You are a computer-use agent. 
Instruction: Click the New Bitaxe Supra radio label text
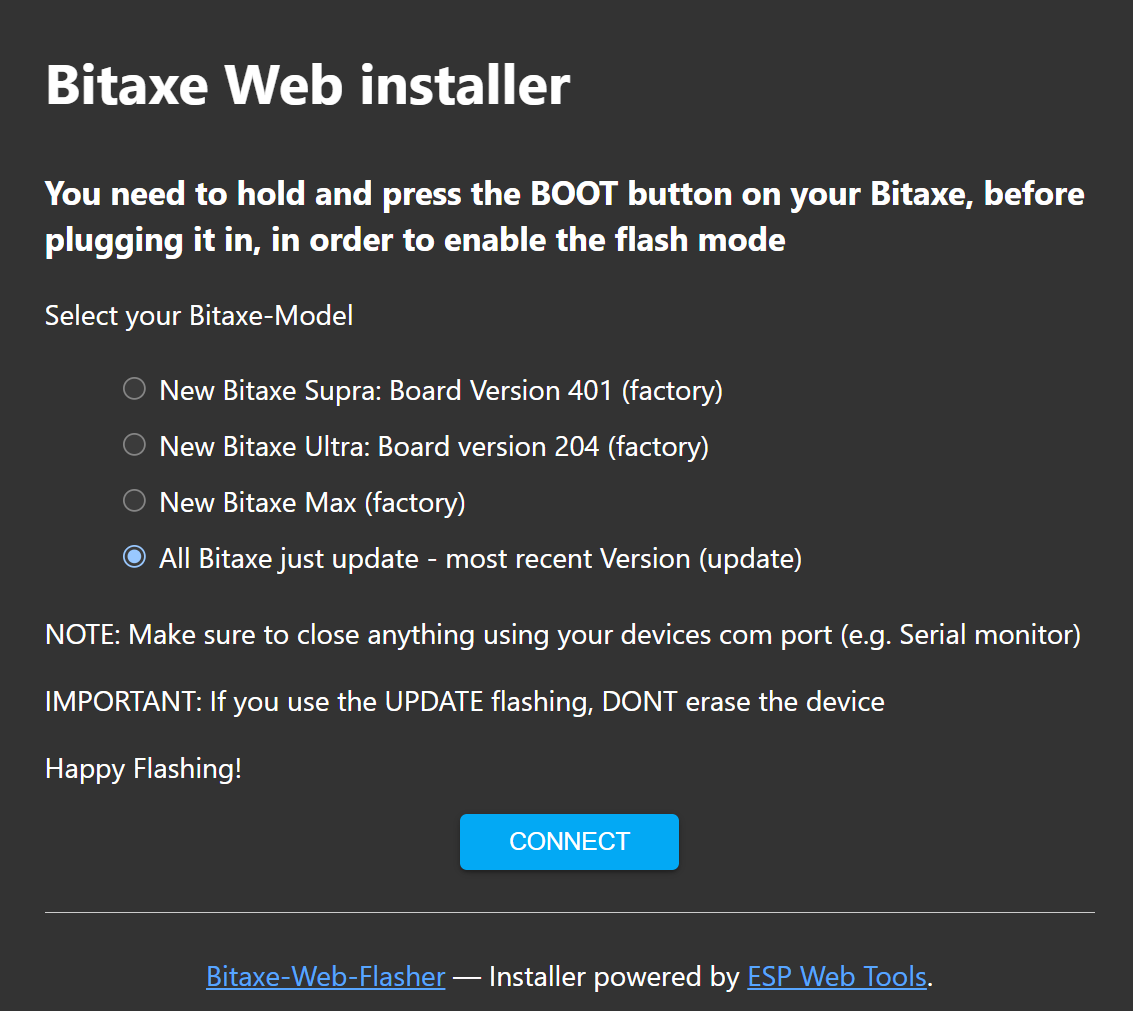pyautogui.click(x=440, y=390)
